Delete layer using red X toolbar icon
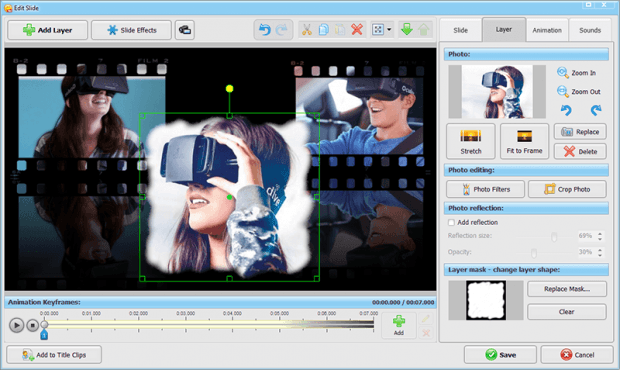The image size is (620, 370). click(357, 30)
